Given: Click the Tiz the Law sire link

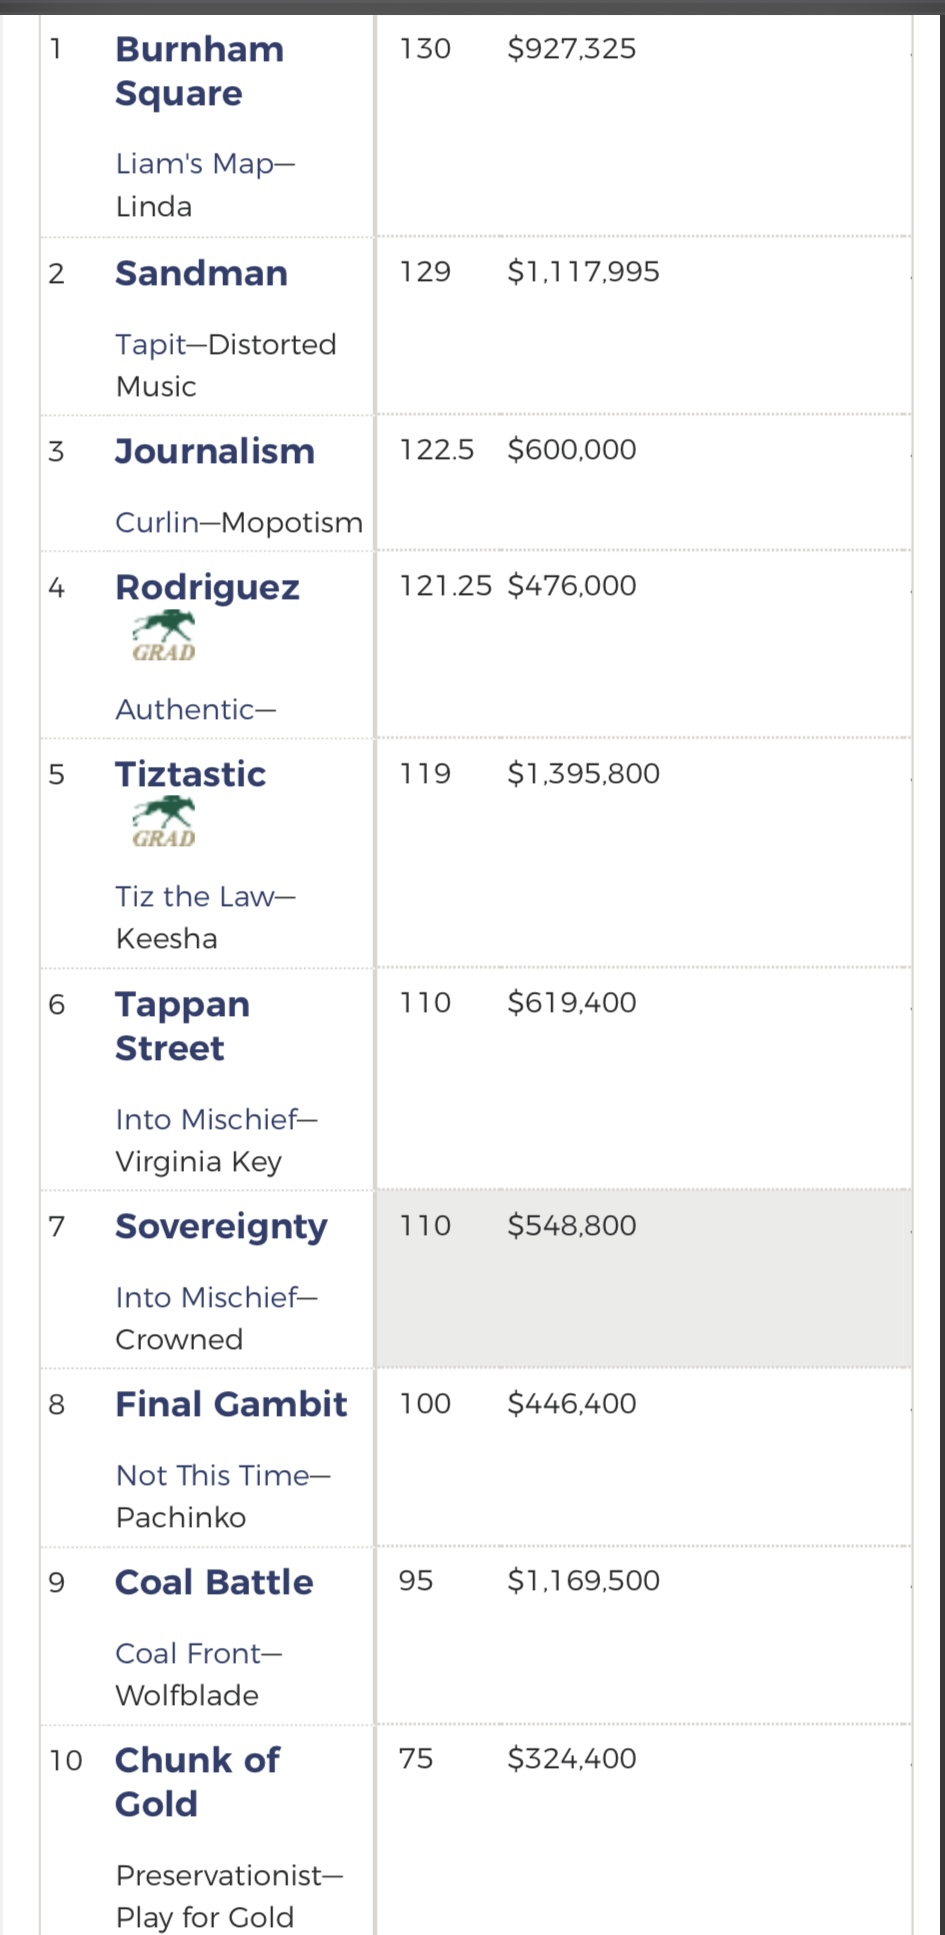Looking at the screenshot, I should coord(194,896).
